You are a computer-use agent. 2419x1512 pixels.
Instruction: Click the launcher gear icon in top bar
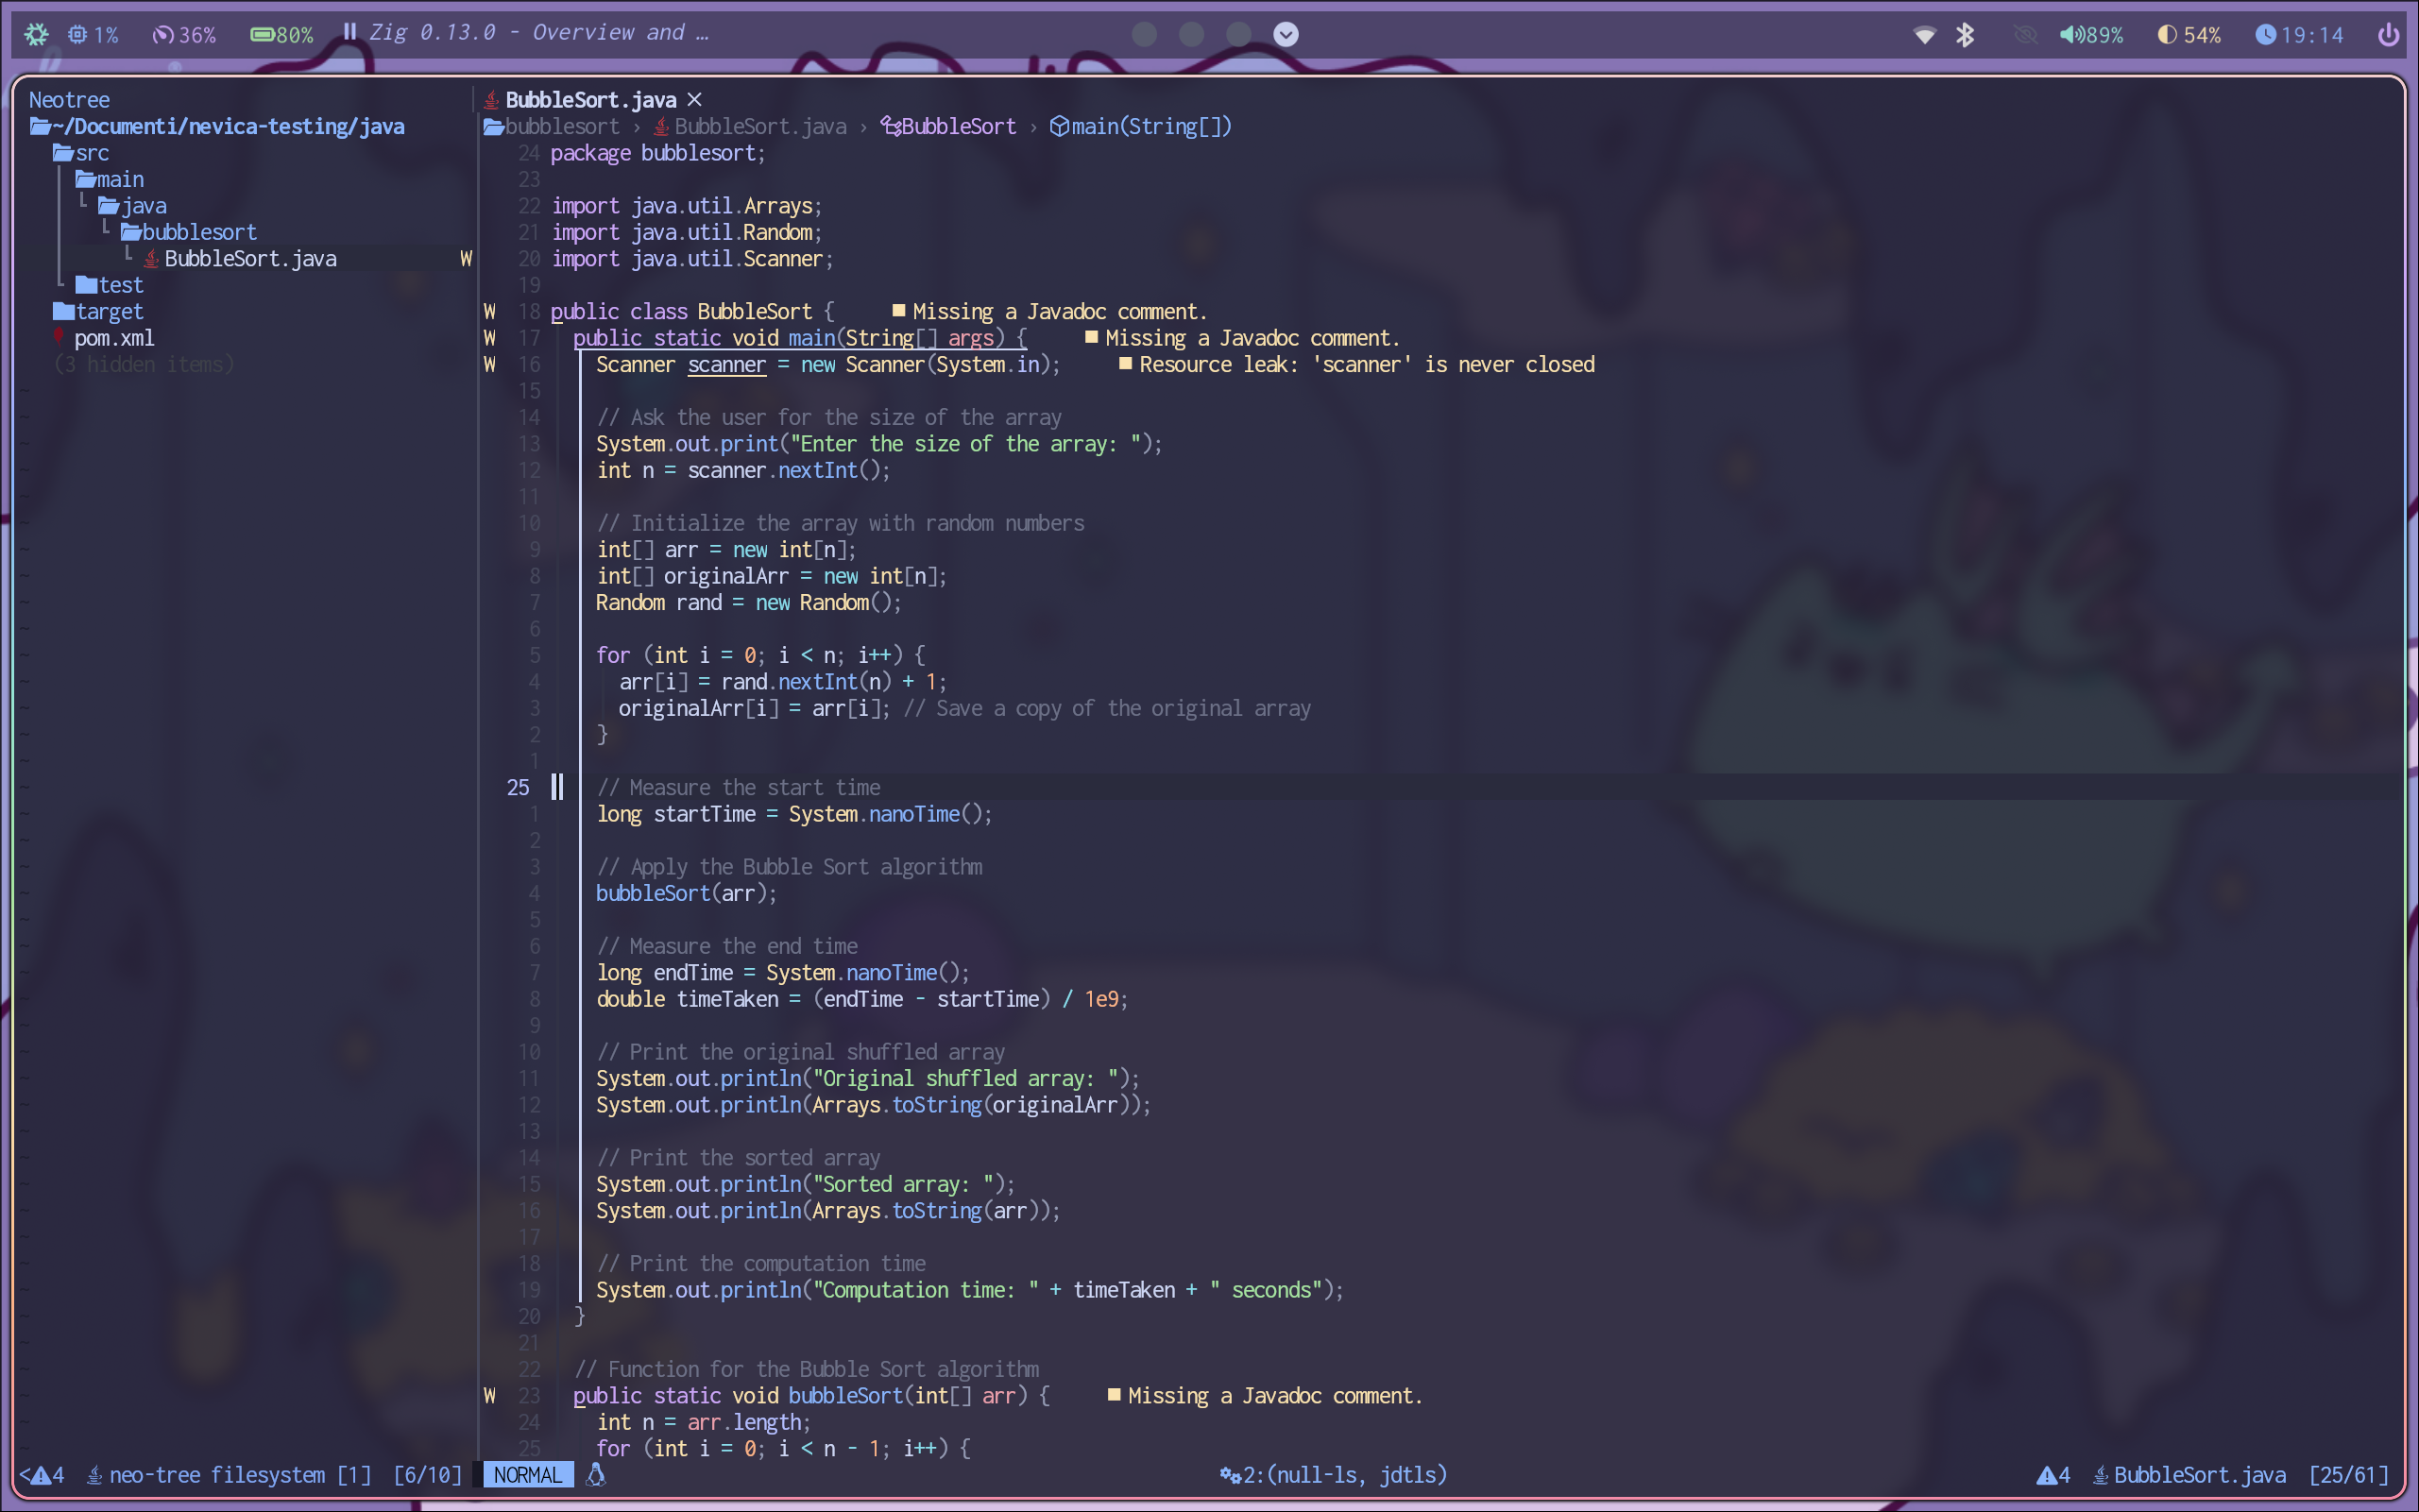[x=36, y=34]
